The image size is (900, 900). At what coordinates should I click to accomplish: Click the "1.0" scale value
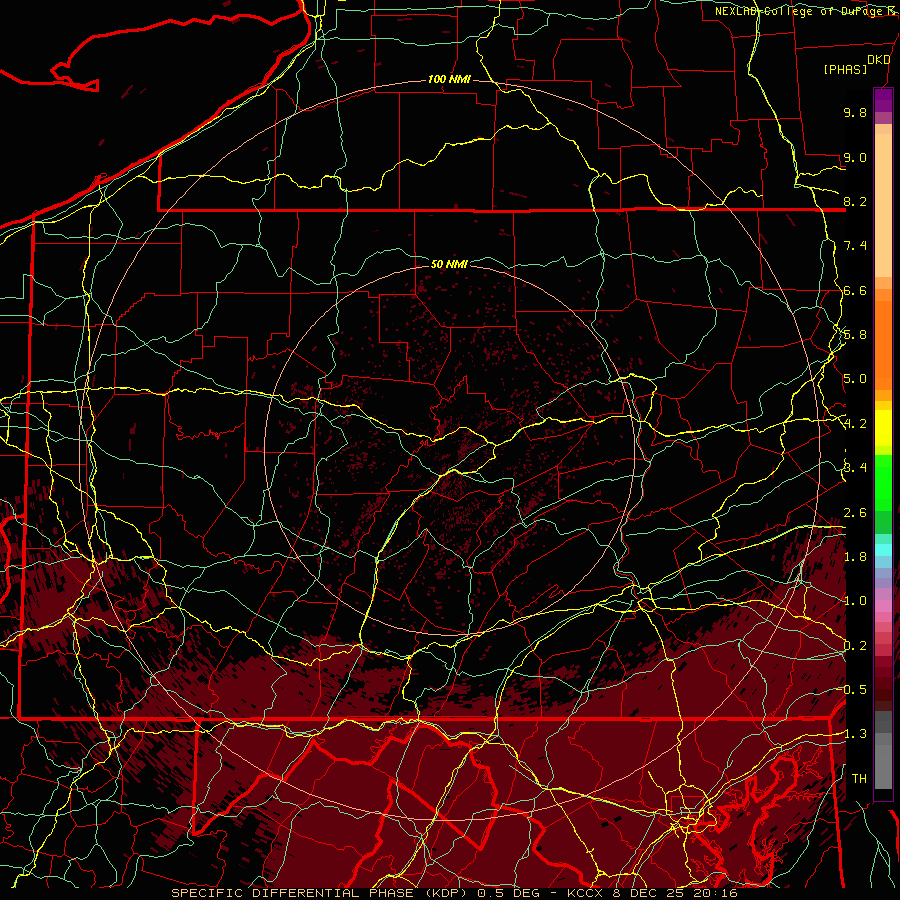tap(855, 601)
